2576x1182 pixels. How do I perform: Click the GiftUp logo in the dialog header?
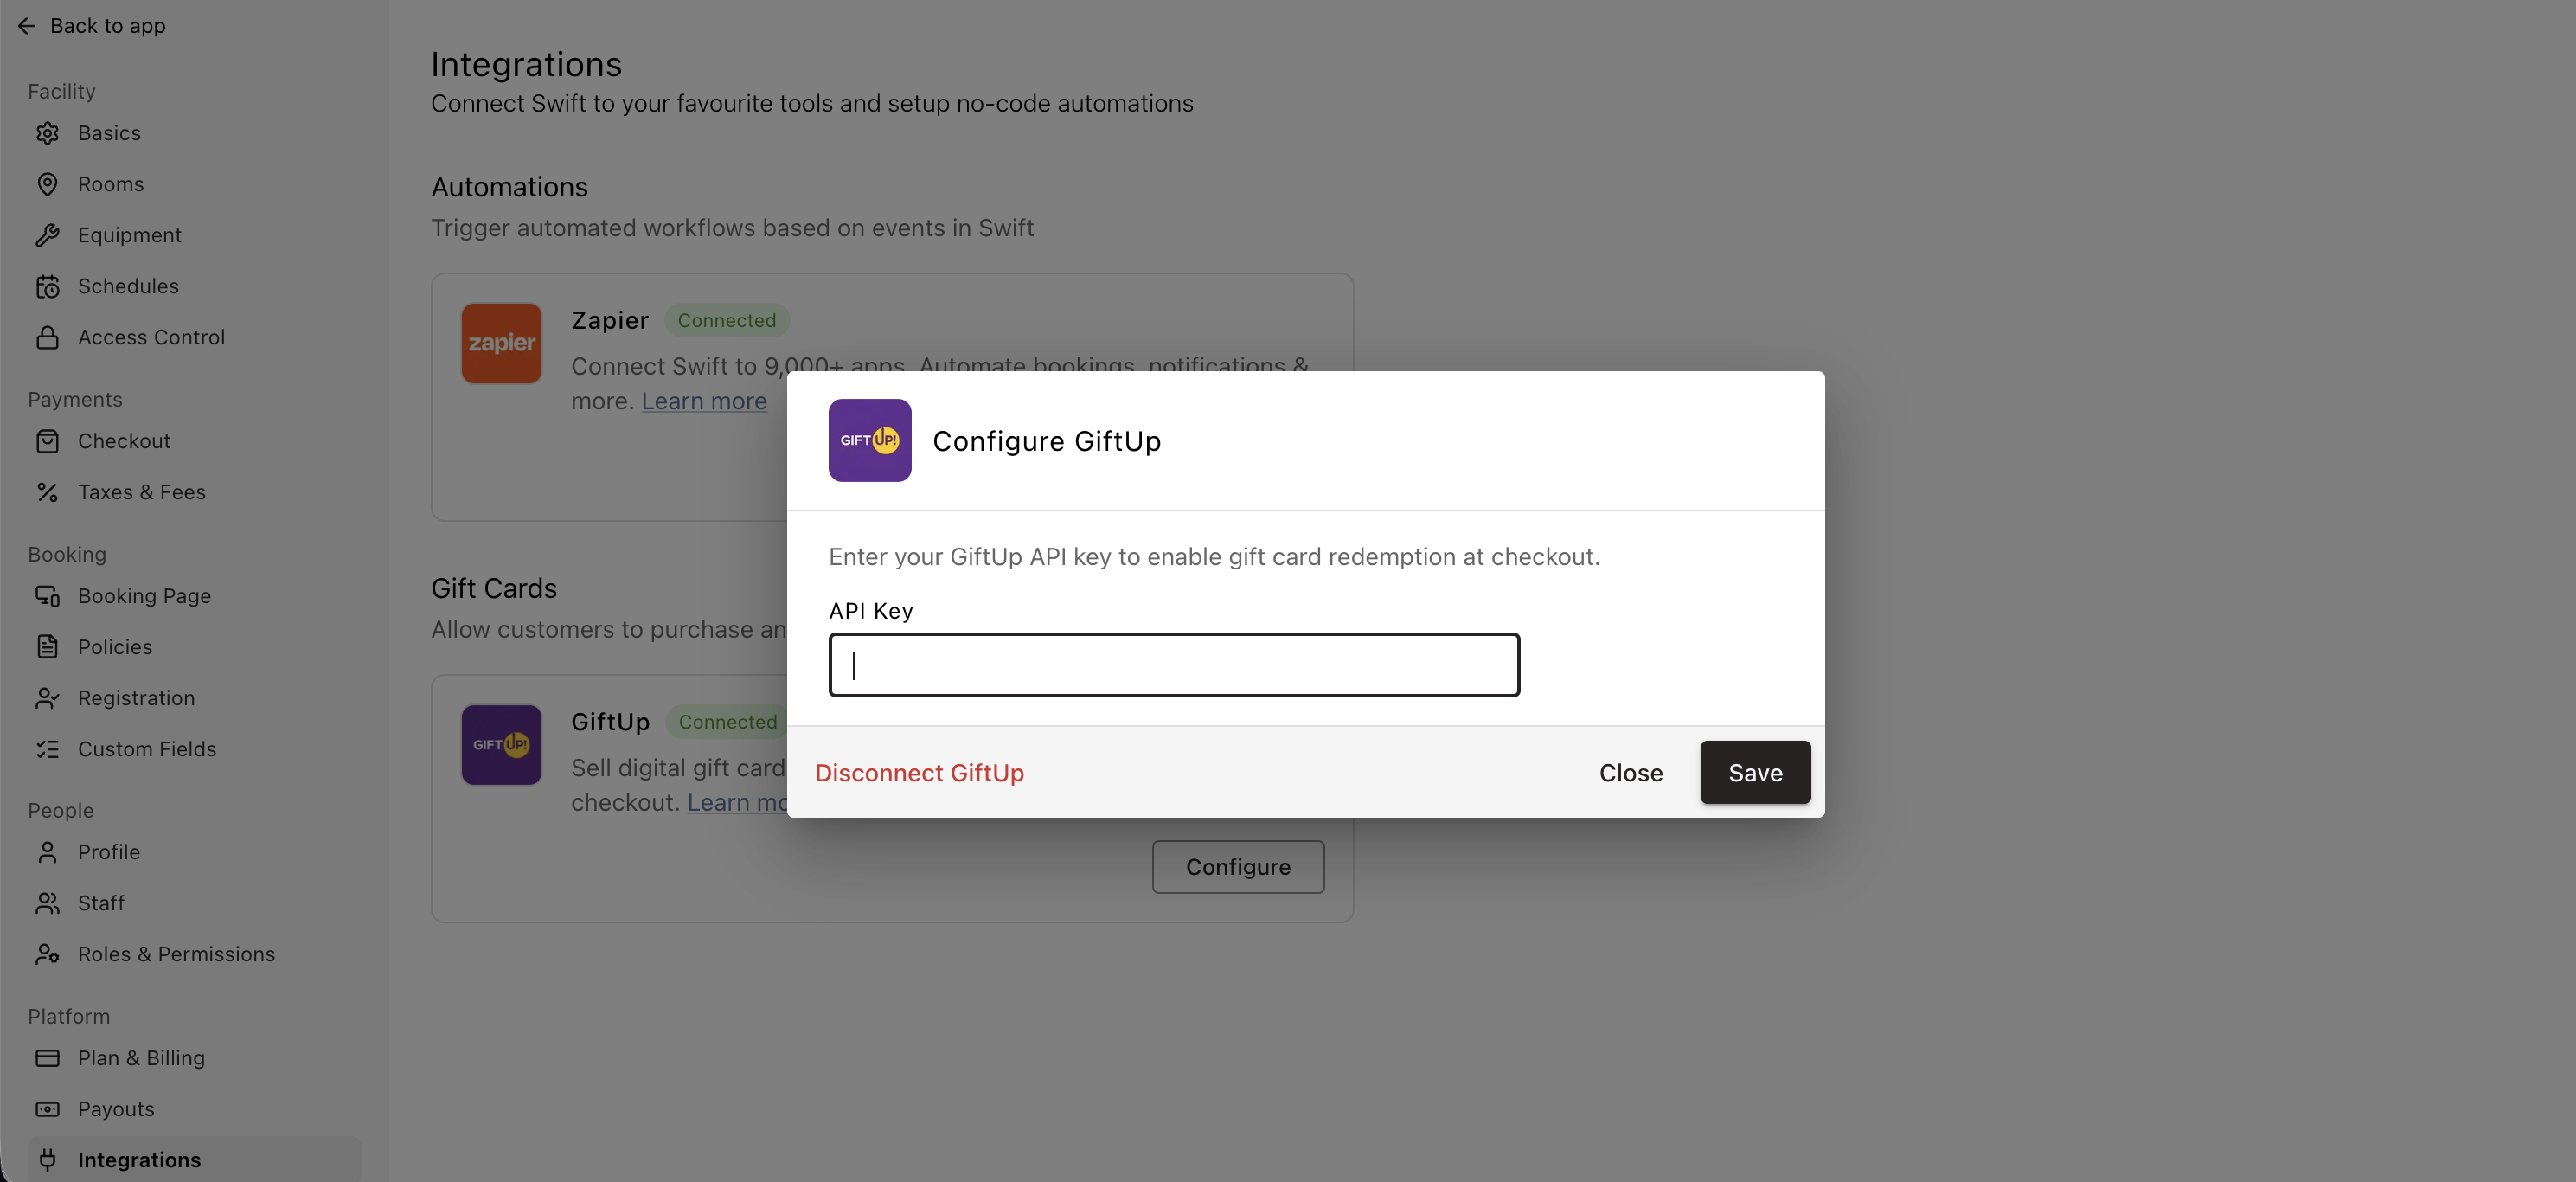[869, 440]
